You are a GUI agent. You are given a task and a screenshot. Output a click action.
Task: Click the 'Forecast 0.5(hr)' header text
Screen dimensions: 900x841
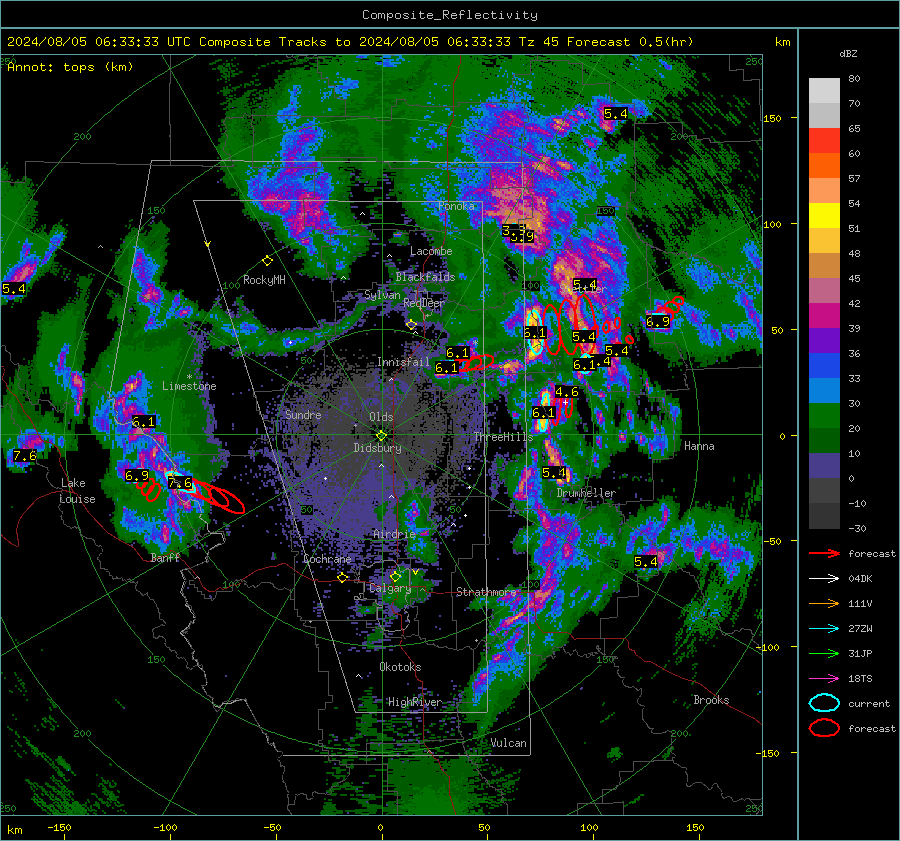click(630, 42)
